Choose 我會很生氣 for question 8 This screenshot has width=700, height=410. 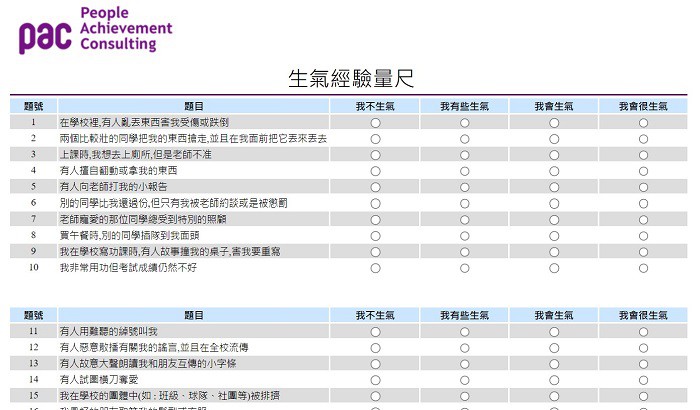[643, 236]
